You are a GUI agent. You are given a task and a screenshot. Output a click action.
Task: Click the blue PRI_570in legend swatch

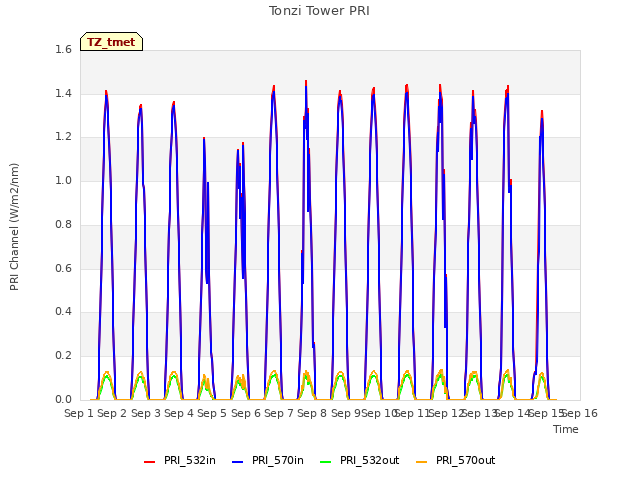click(x=238, y=462)
